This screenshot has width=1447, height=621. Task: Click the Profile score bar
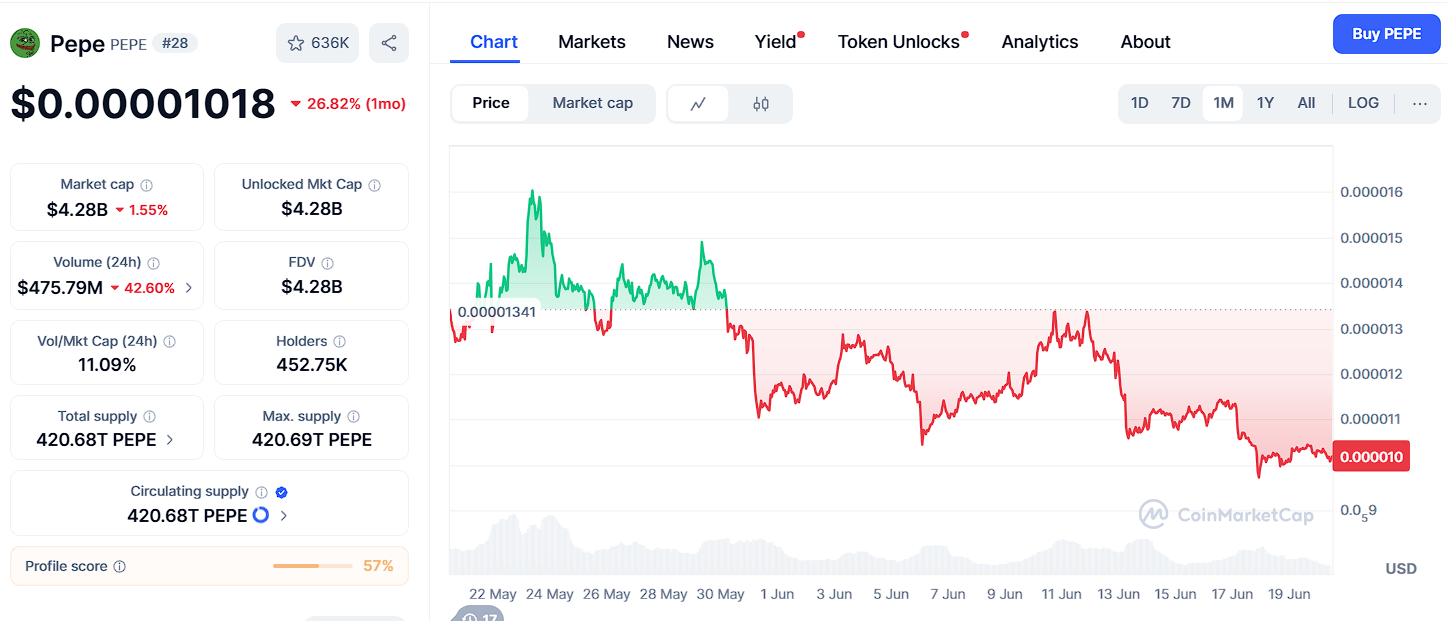tap(312, 566)
